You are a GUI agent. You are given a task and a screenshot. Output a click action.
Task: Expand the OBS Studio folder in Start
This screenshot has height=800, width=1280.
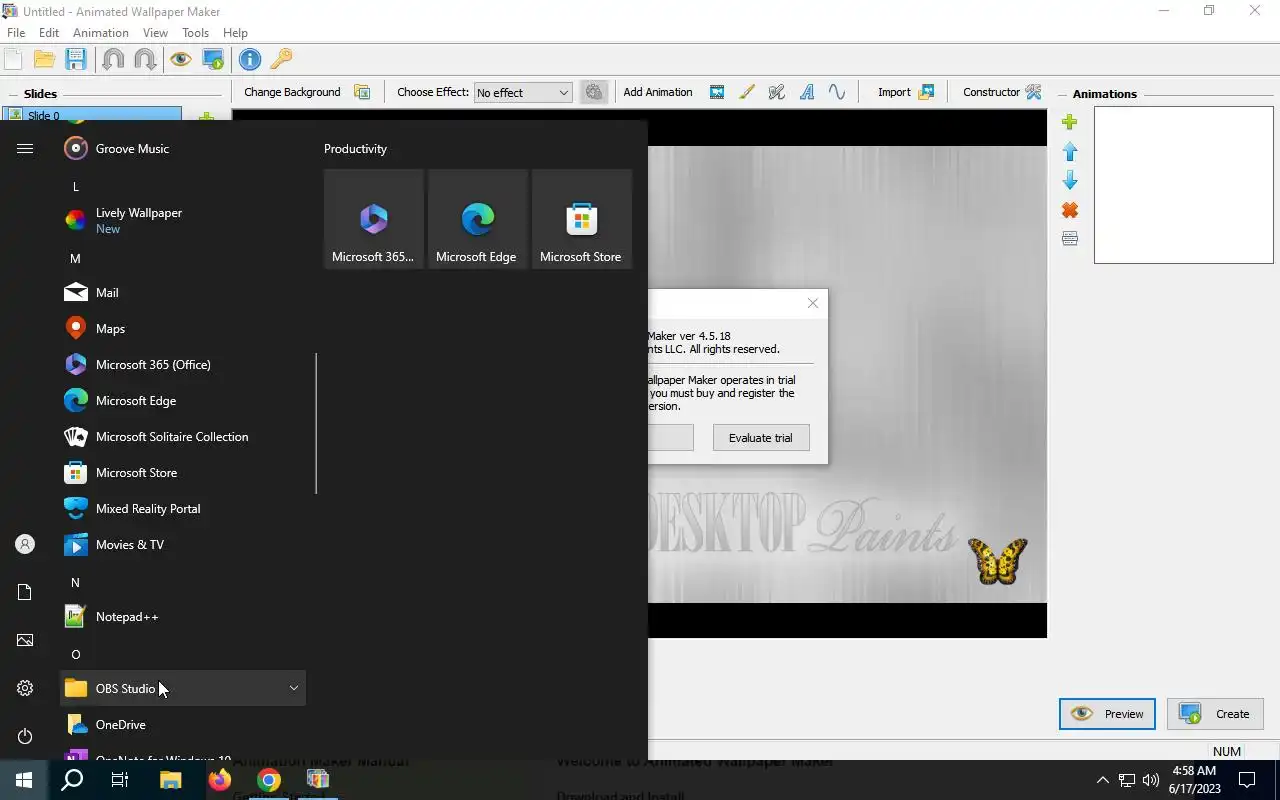[x=183, y=688]
